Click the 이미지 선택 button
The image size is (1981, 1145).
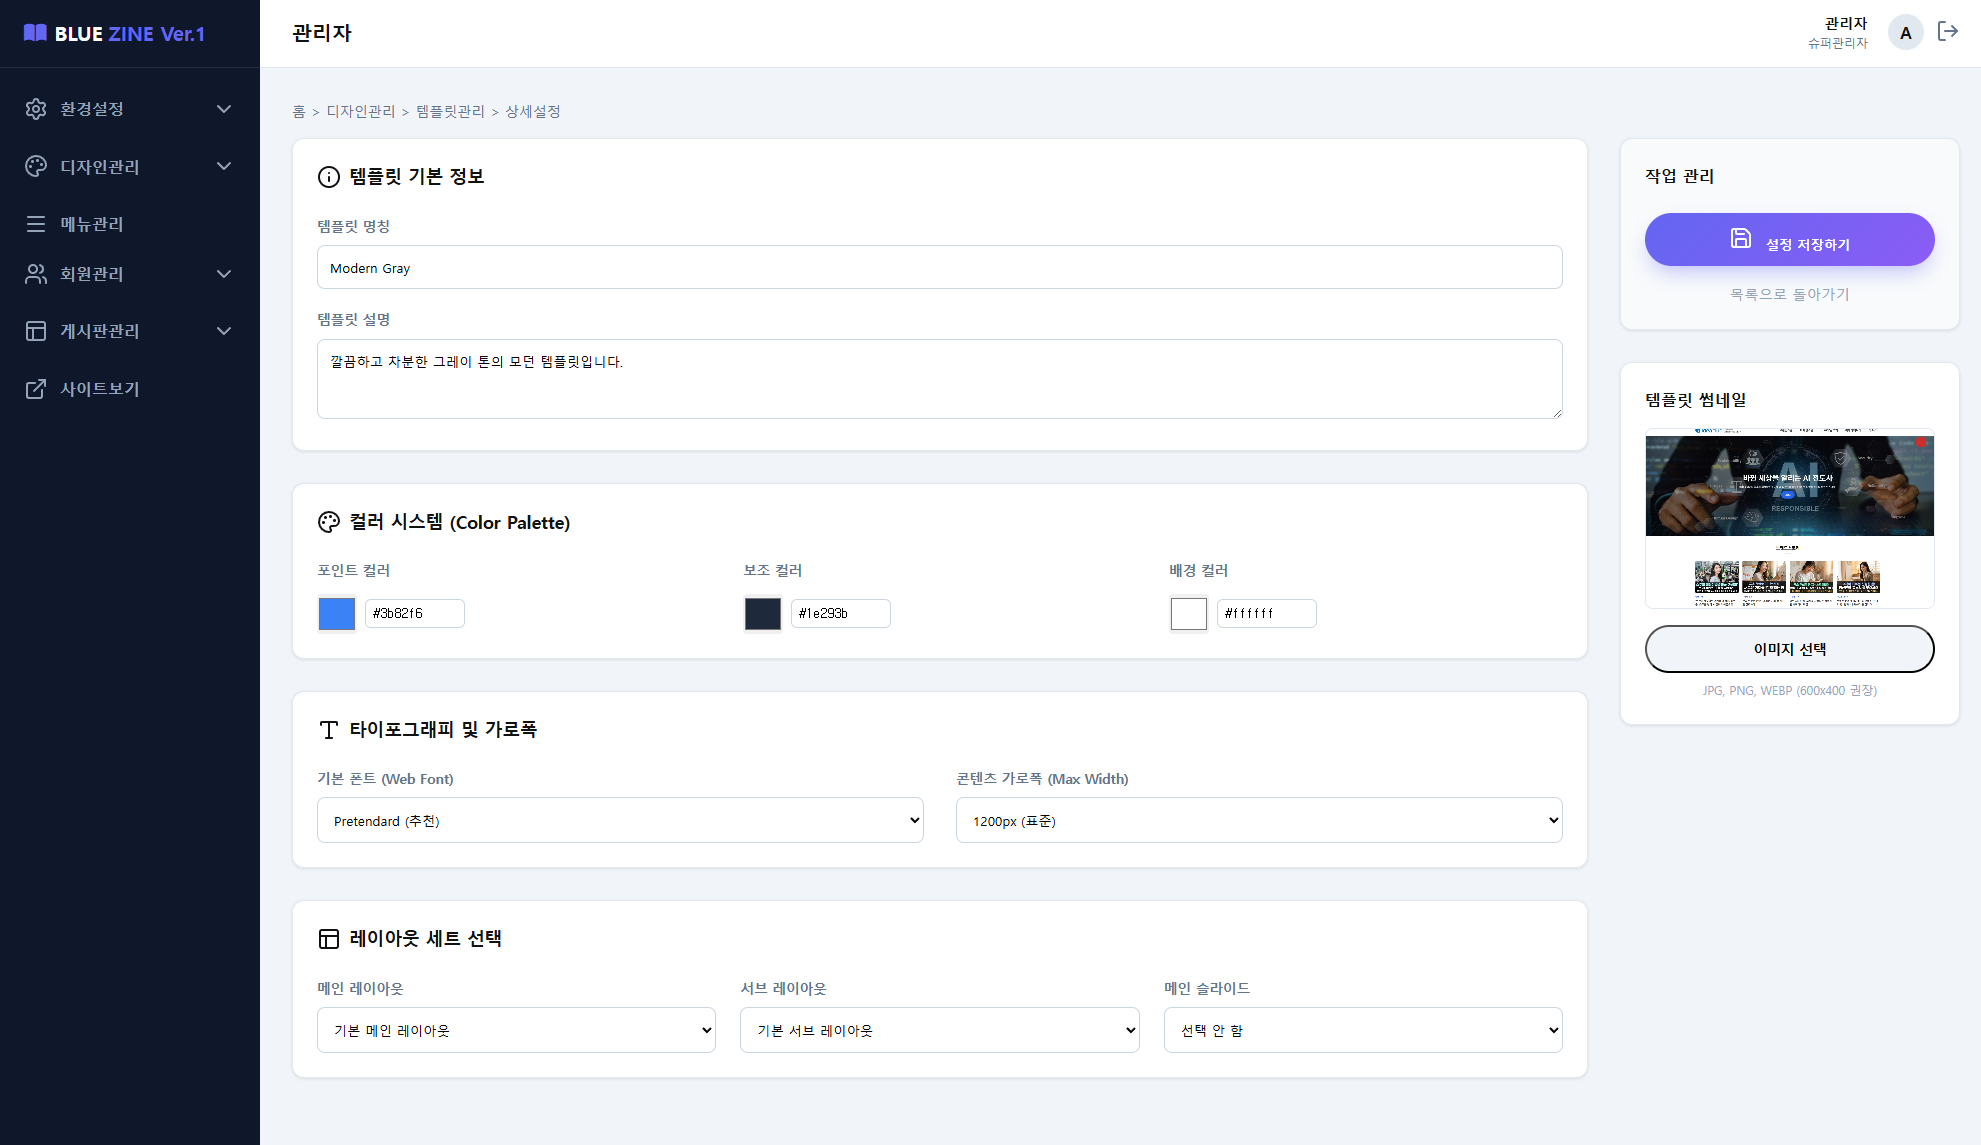tap(1789, 649)
